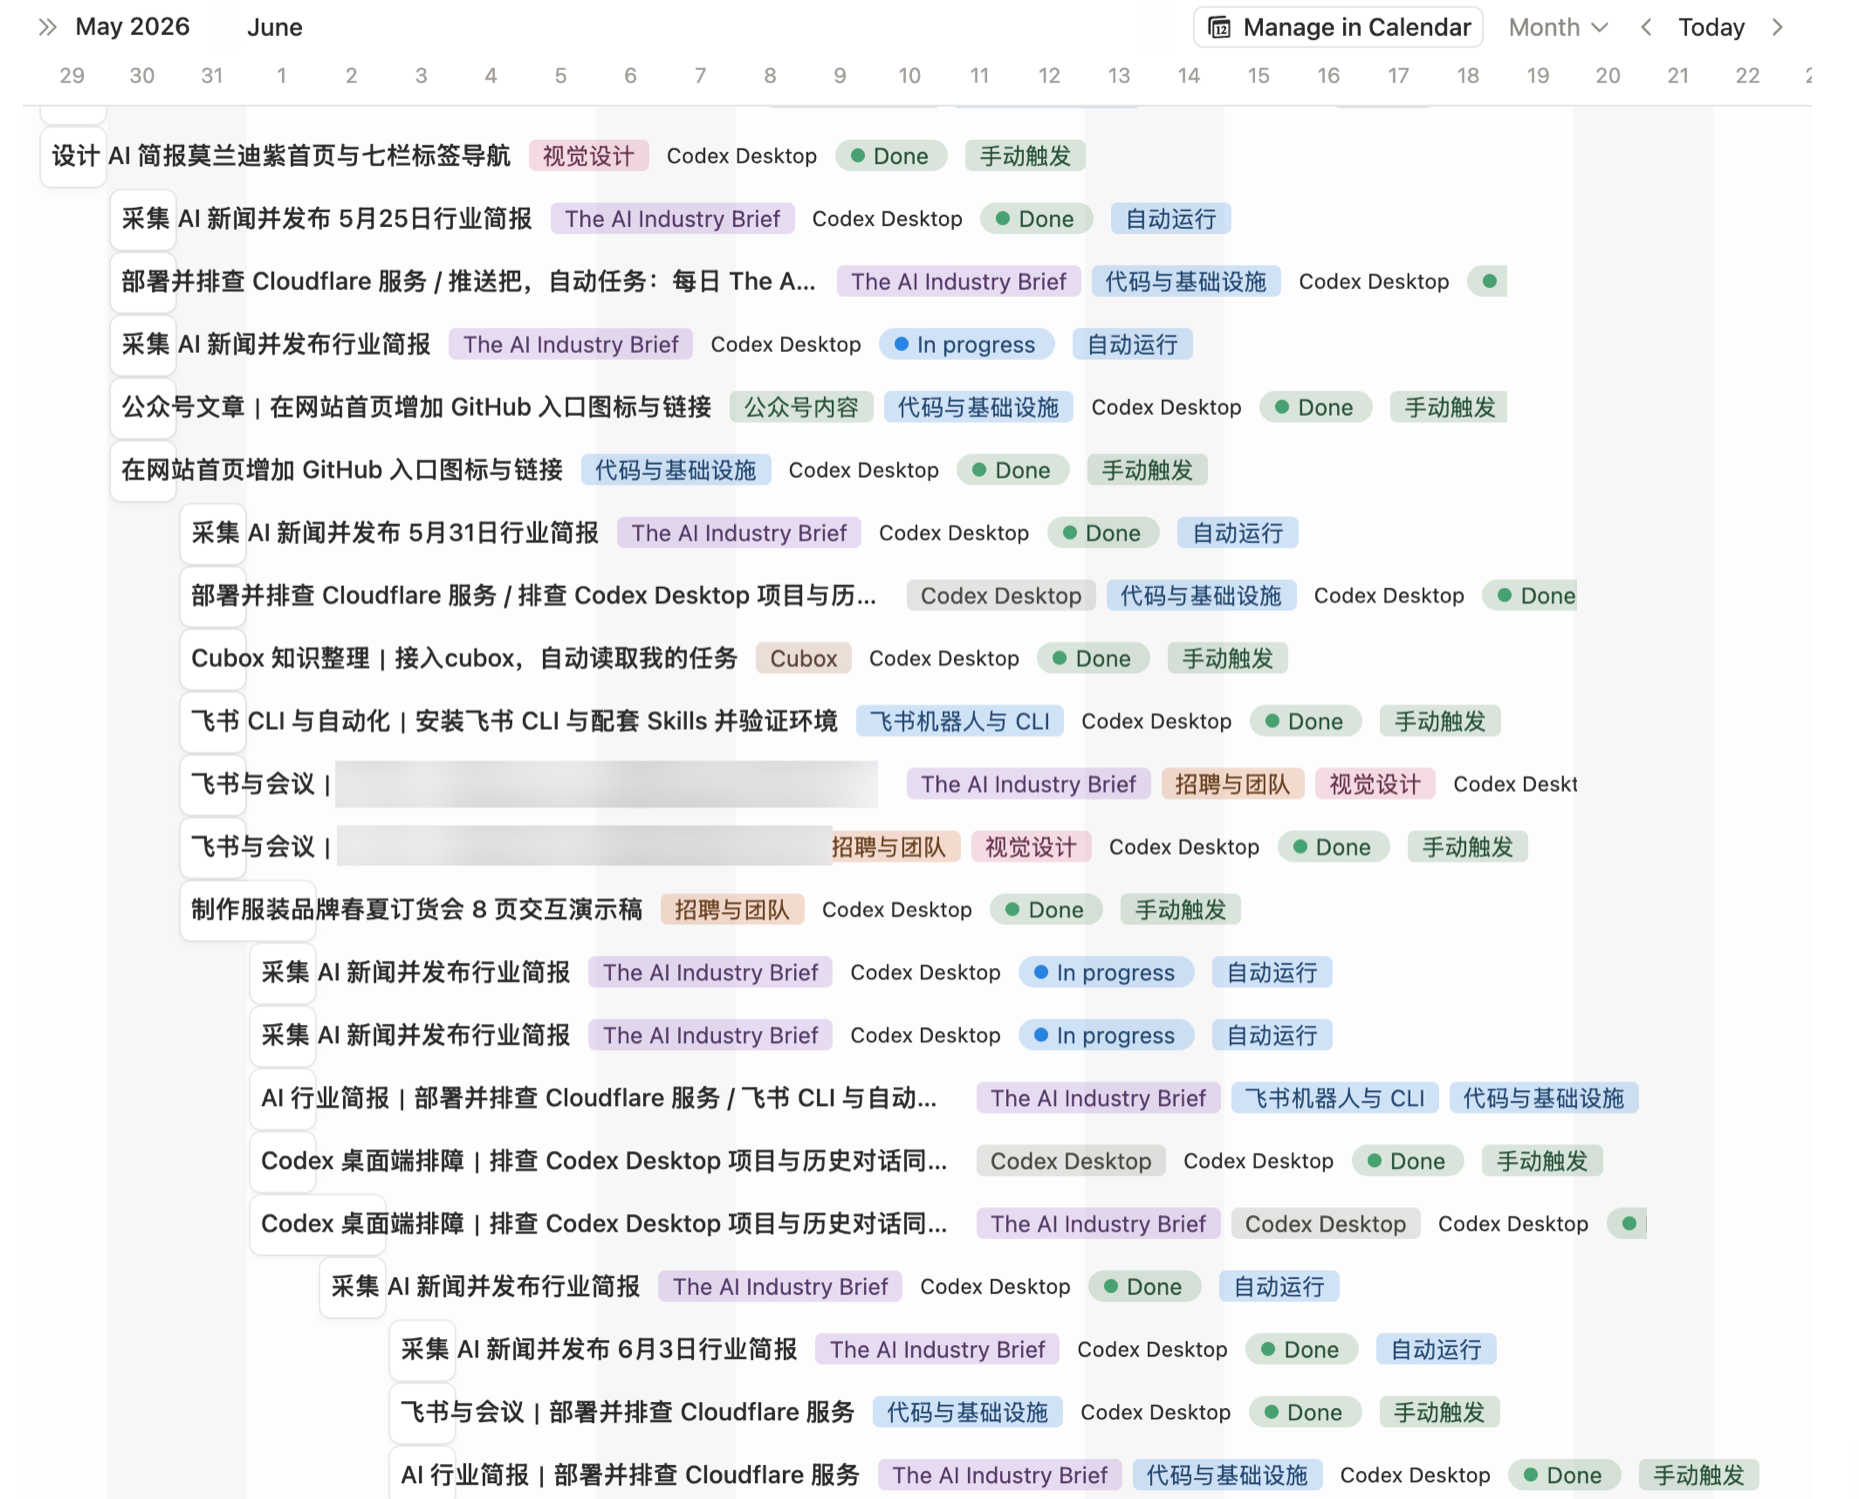1859x1499 pixels.
Task: Click Done status on 设计 AI 简报 row
Action: [x=890, y=156]
